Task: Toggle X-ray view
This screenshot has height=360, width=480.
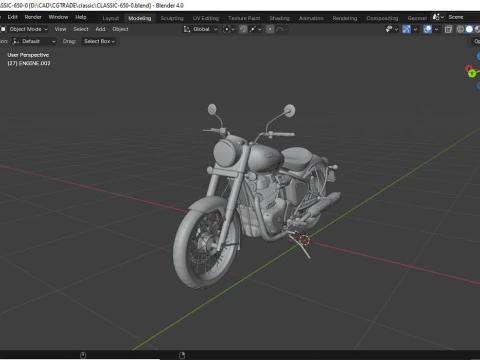Action: click(x=448, y=29)
